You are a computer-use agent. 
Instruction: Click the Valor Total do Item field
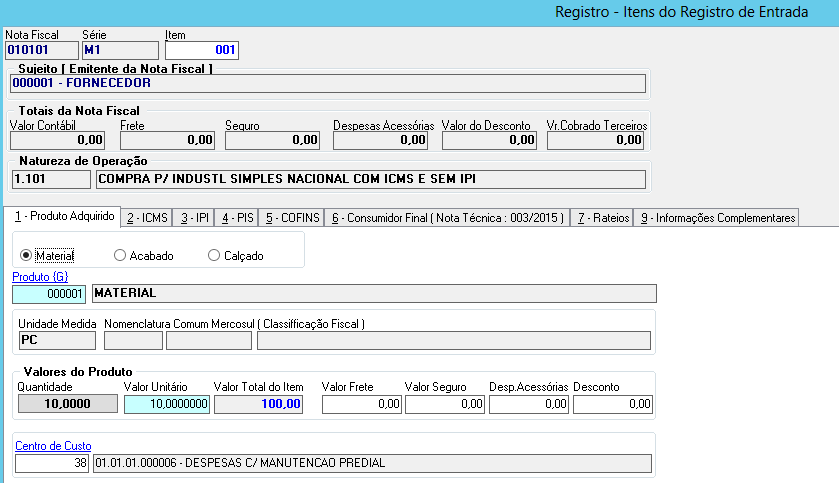click(259, 404)
